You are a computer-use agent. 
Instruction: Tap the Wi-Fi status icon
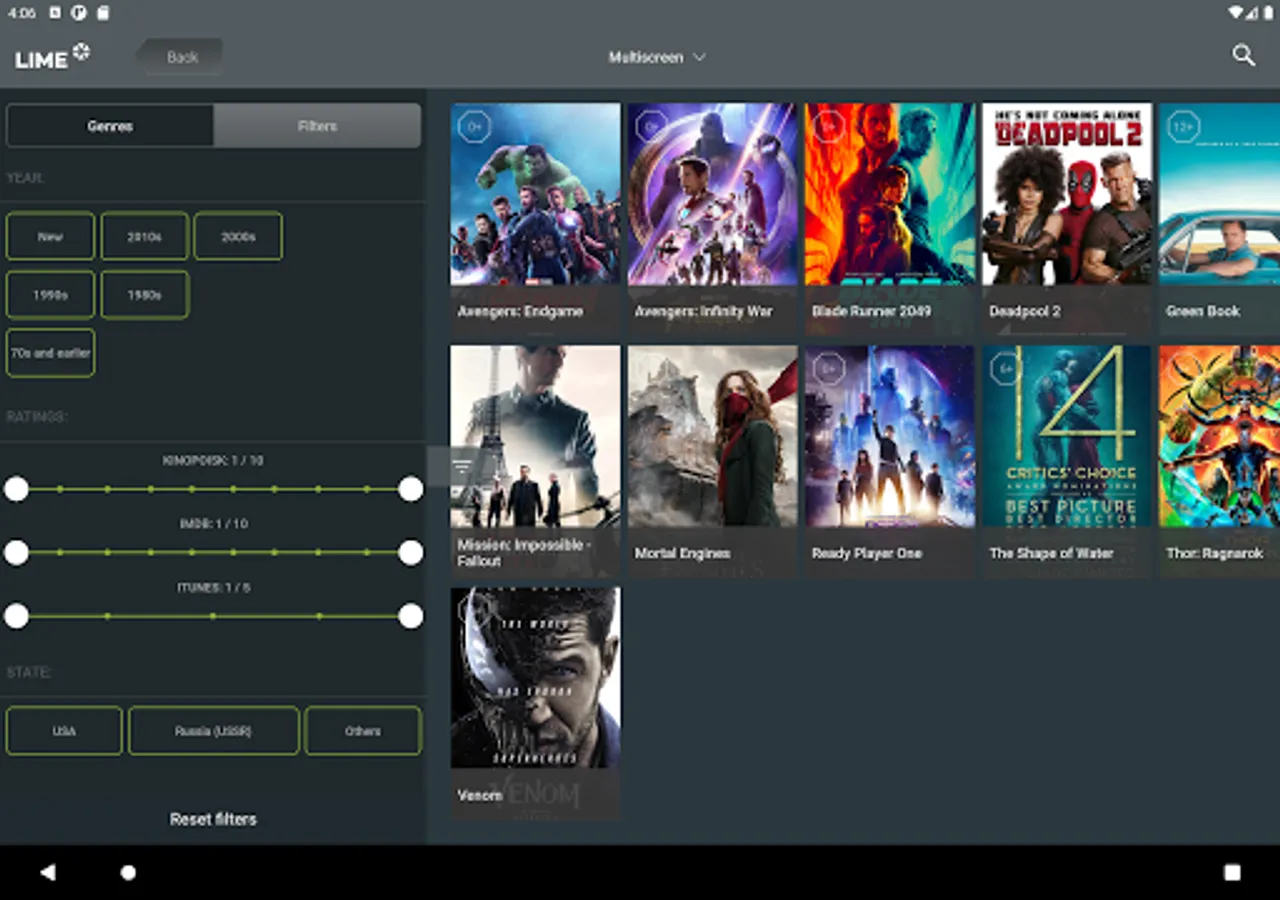click(x=1237, y=13)
